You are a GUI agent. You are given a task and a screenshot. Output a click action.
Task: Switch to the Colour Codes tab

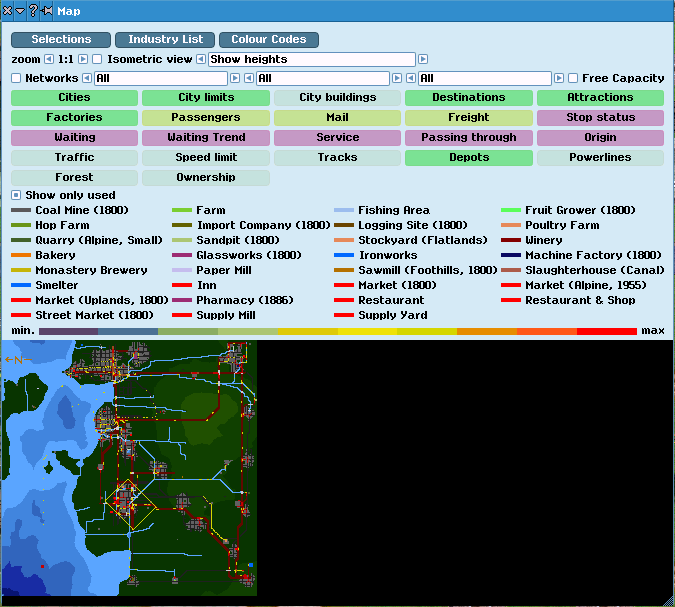coord(269,40)
